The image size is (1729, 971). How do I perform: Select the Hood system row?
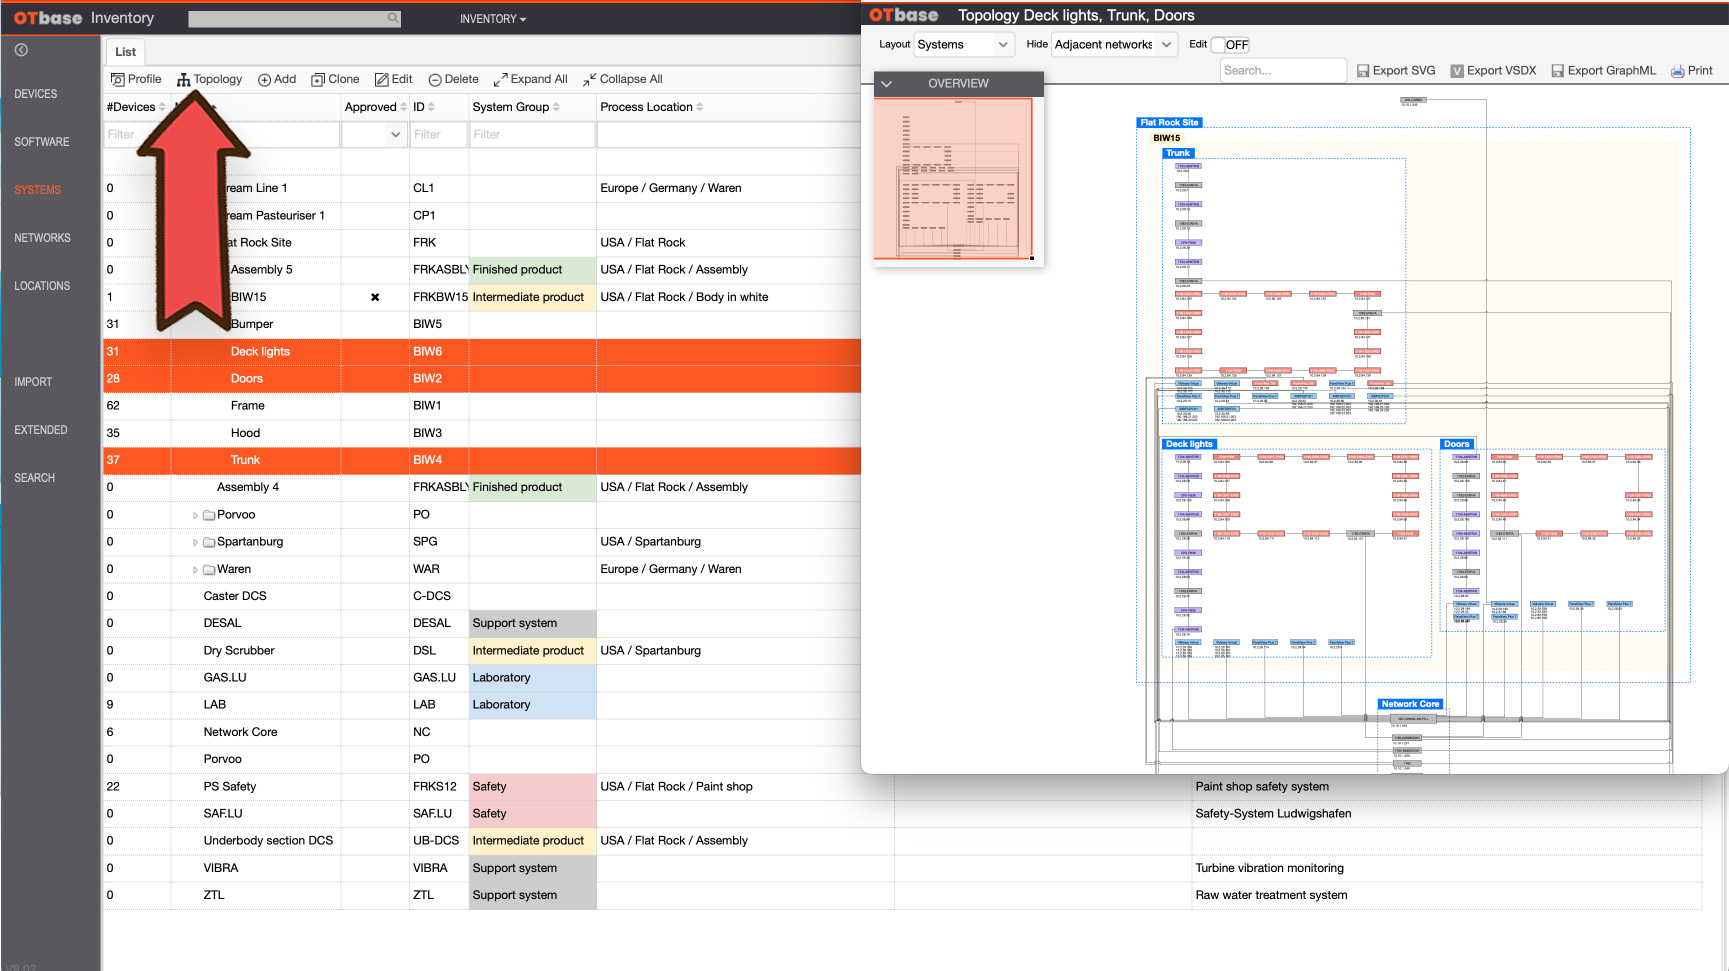click(x=482, y=433)
